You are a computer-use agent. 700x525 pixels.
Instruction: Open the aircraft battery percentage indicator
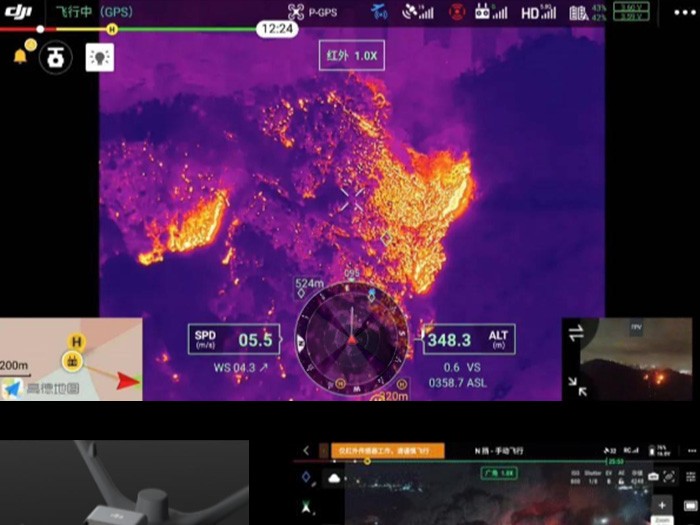(x=588, y=13)
